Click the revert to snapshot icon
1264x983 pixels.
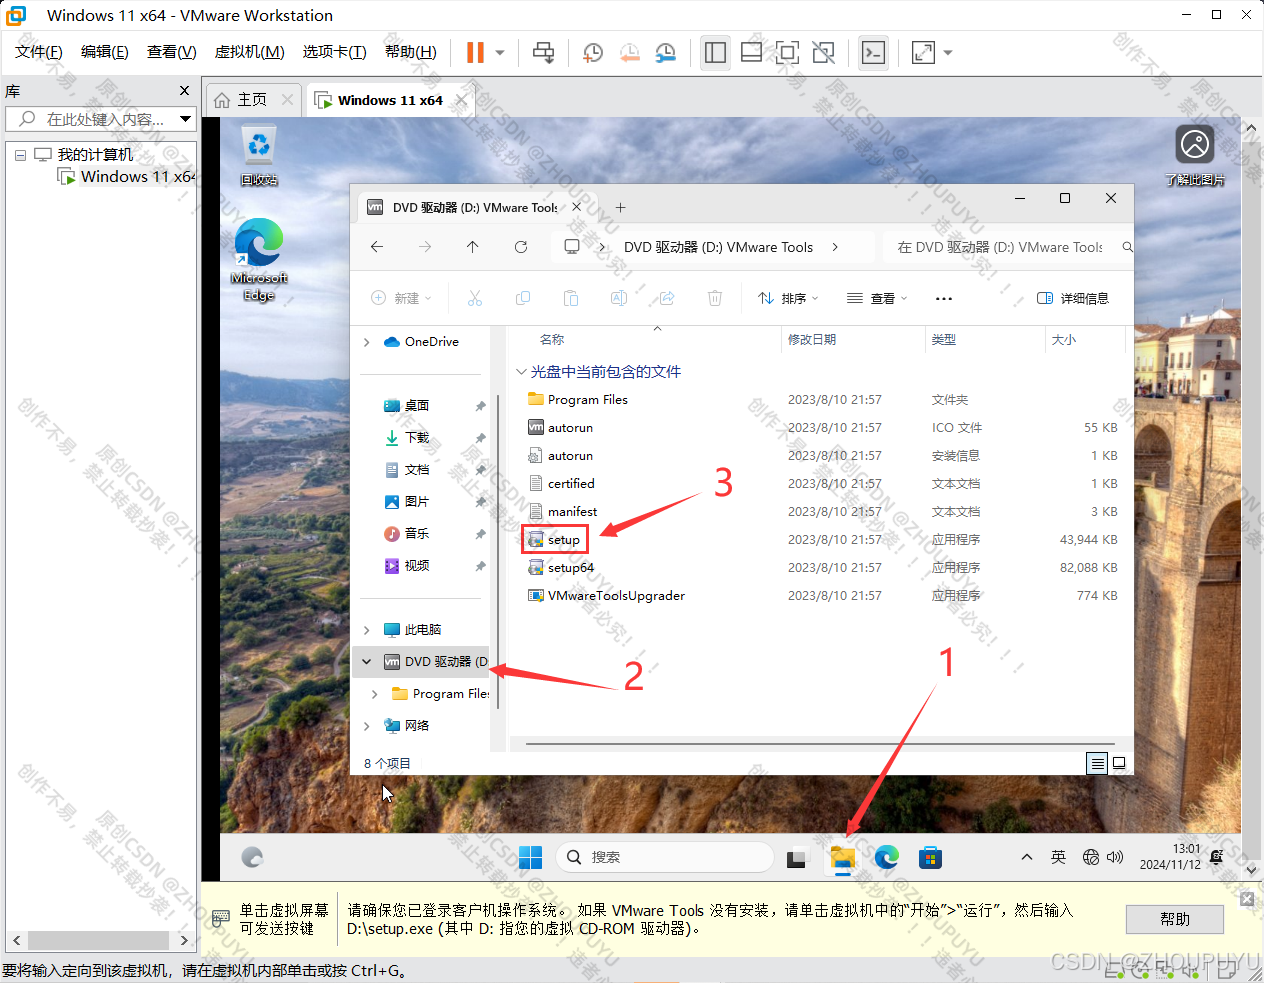(x=629, y=52)
